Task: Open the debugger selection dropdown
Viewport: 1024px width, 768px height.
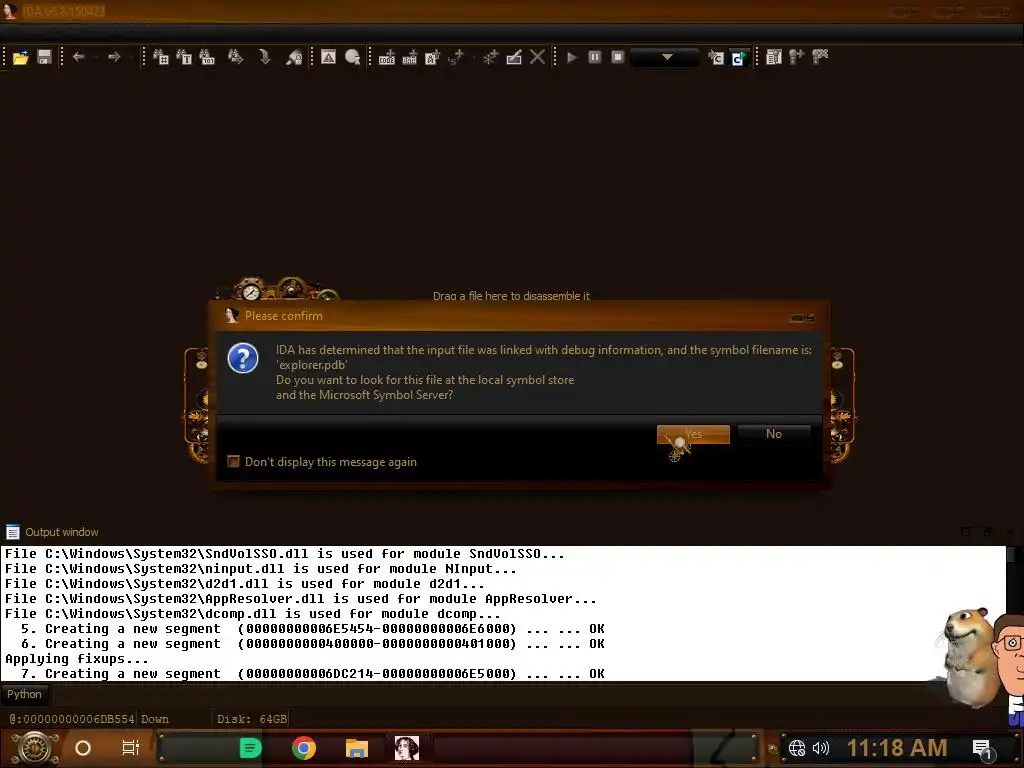Action: point(665,57)
